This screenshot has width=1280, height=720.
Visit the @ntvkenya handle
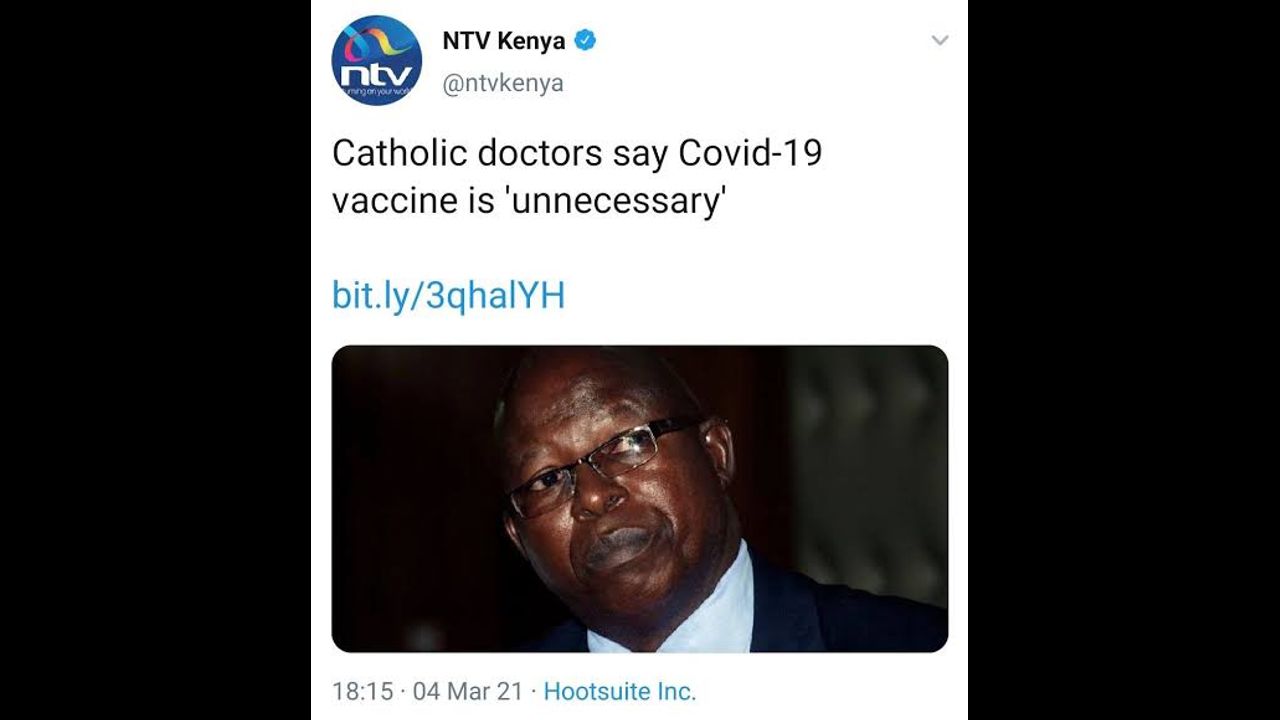tap(503, 84)
